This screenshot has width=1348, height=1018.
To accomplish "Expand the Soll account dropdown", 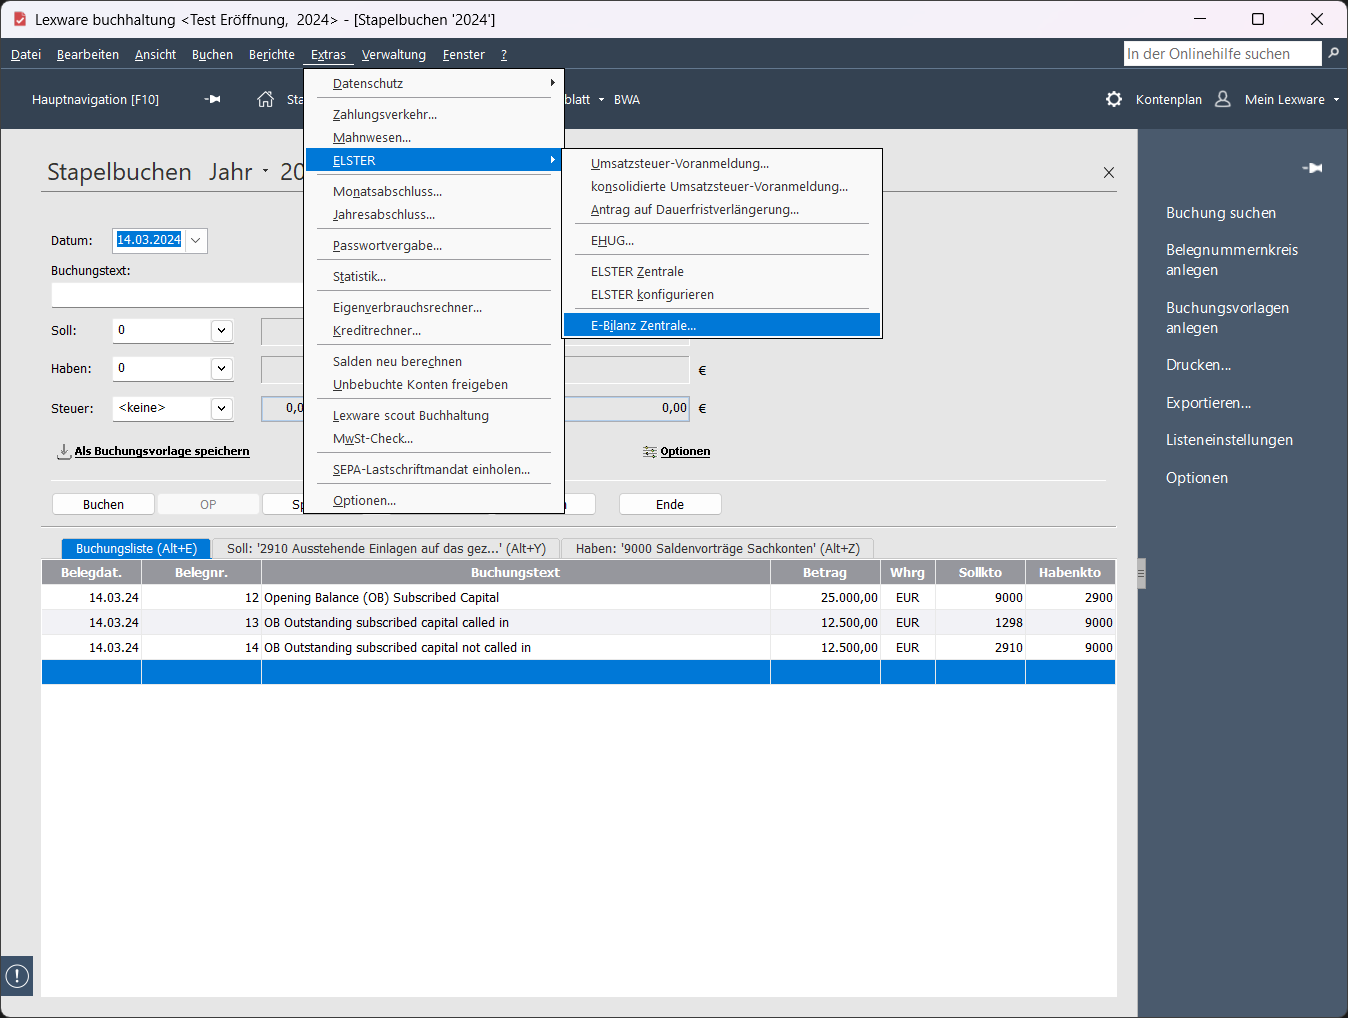I will point(221,330).
